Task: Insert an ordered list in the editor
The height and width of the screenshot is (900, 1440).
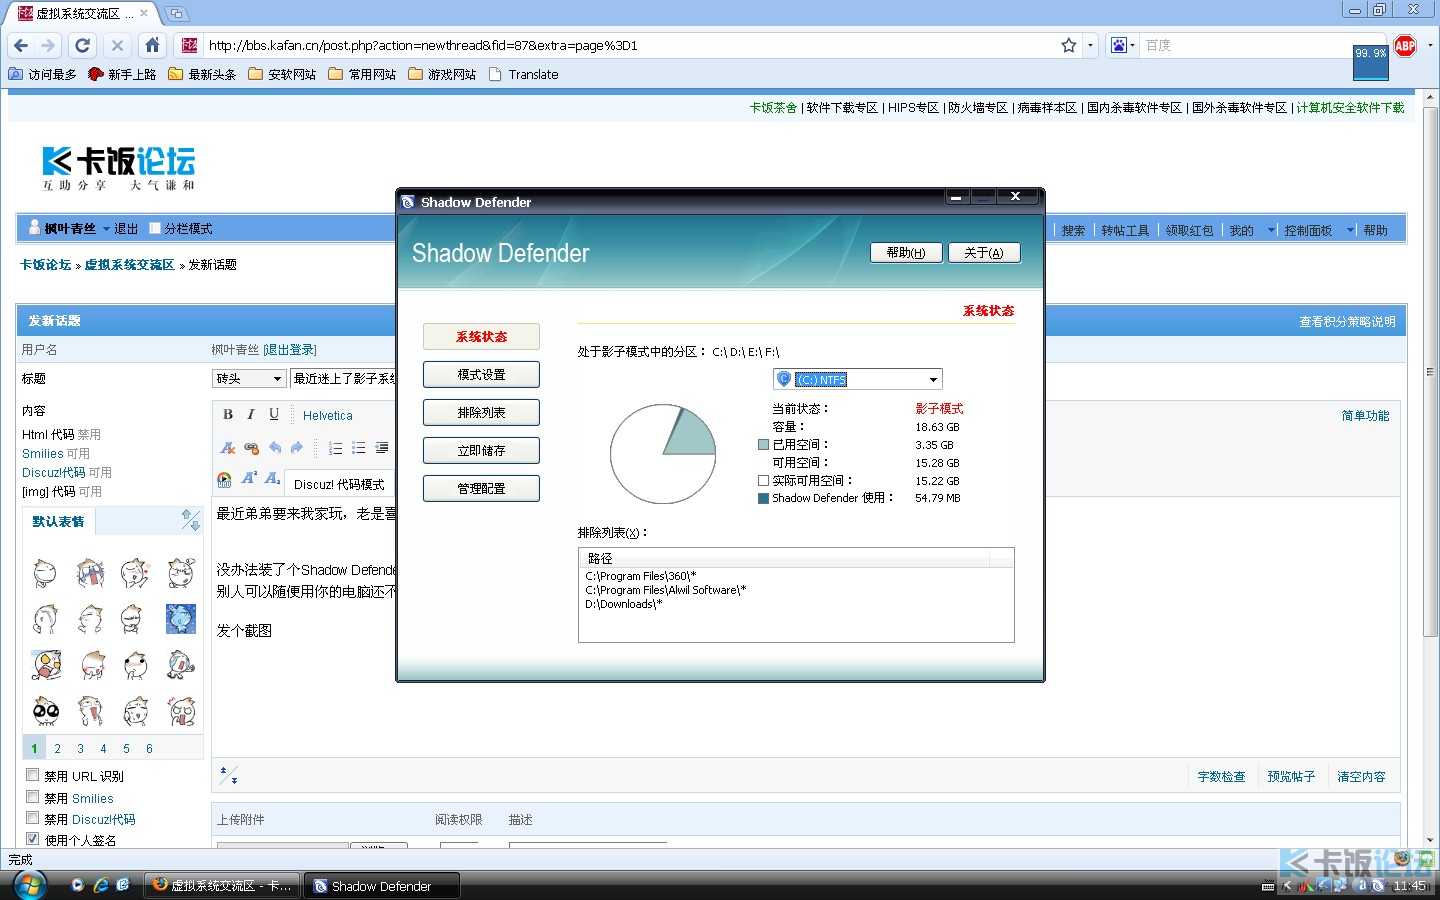Action: [335, 448]
